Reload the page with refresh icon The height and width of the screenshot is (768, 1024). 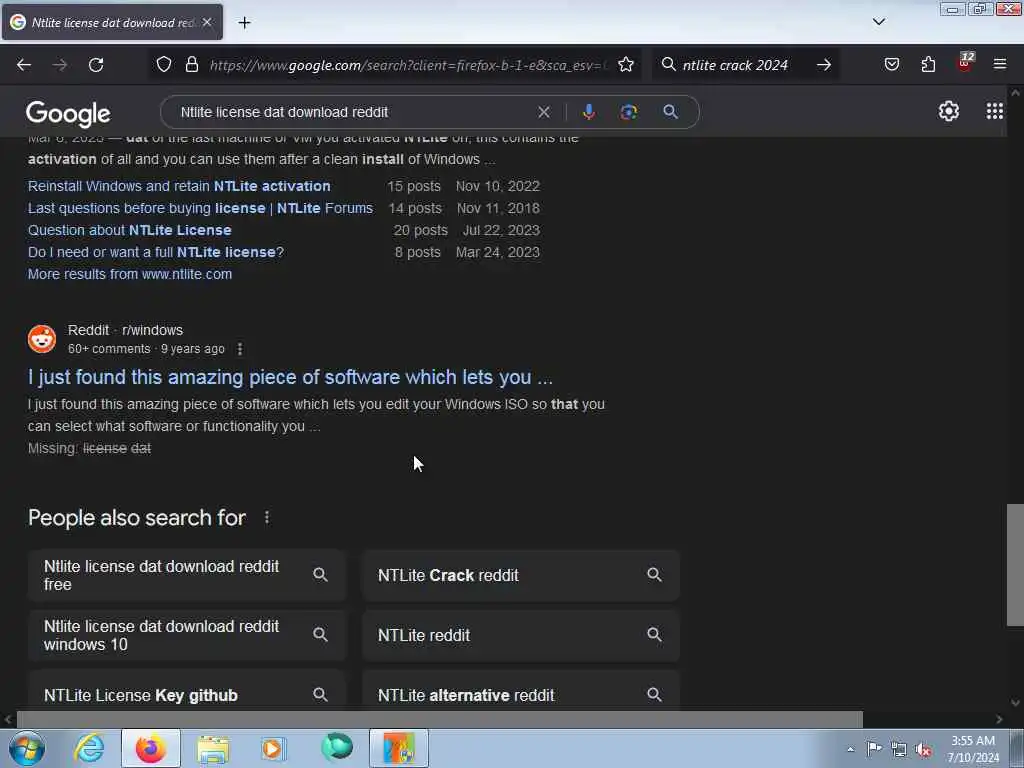pyautogui.click(x=96, y=65)
